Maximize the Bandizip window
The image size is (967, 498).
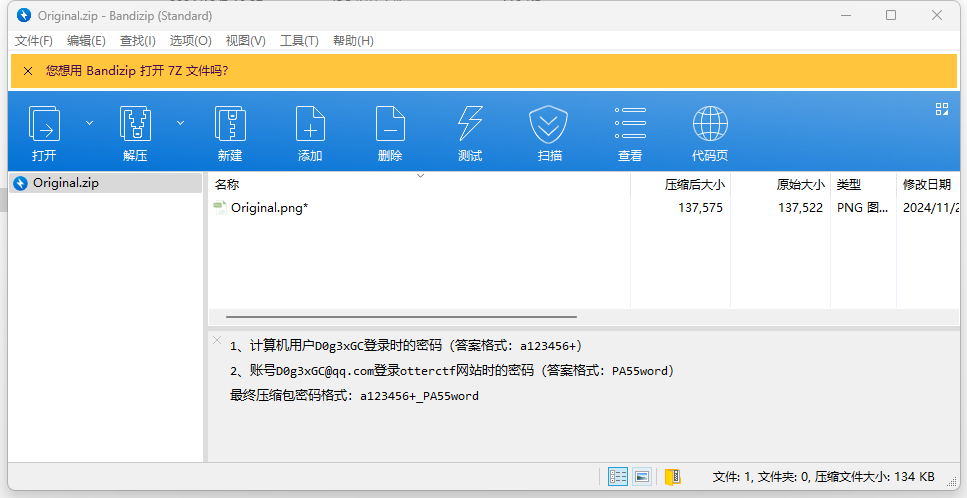point(891,15)
